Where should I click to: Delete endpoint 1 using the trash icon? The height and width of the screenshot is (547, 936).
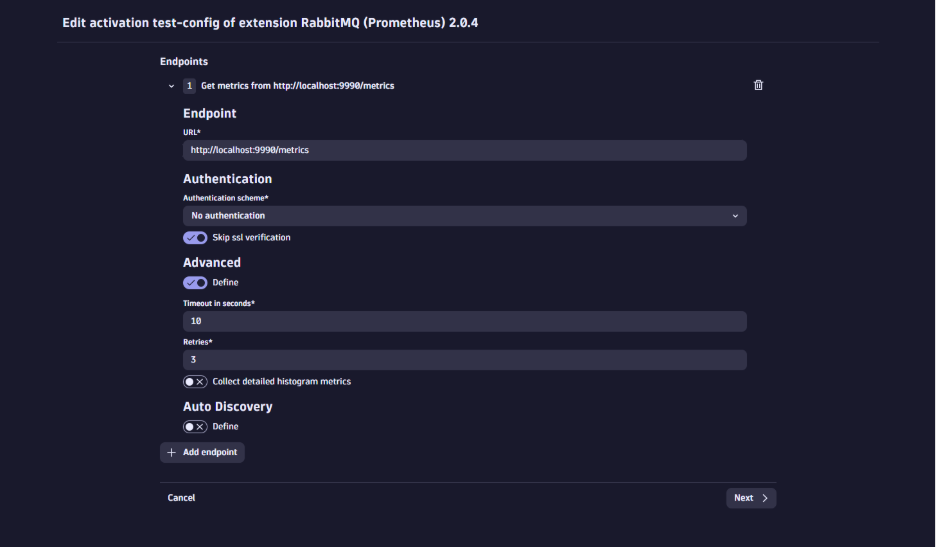(x=758, y=85)
